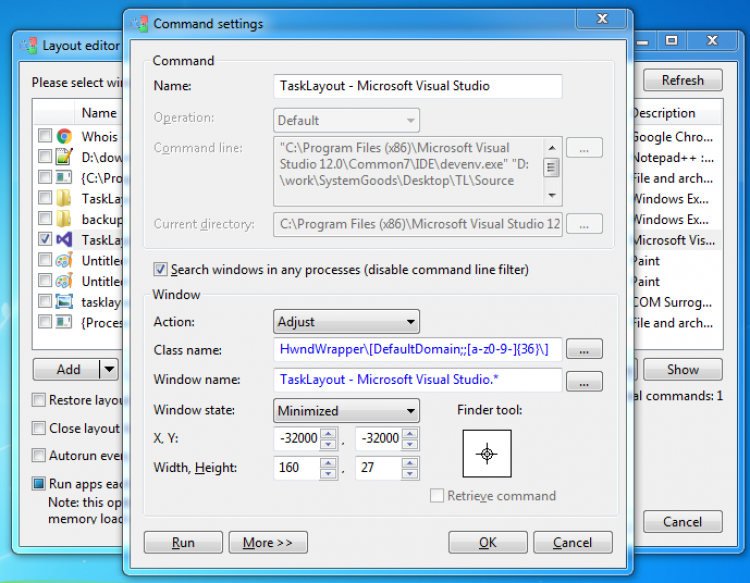Decrease the Y coordinate value
This screenshot has width=750, height=583.
pyautogui.click(x=410, y=444)
